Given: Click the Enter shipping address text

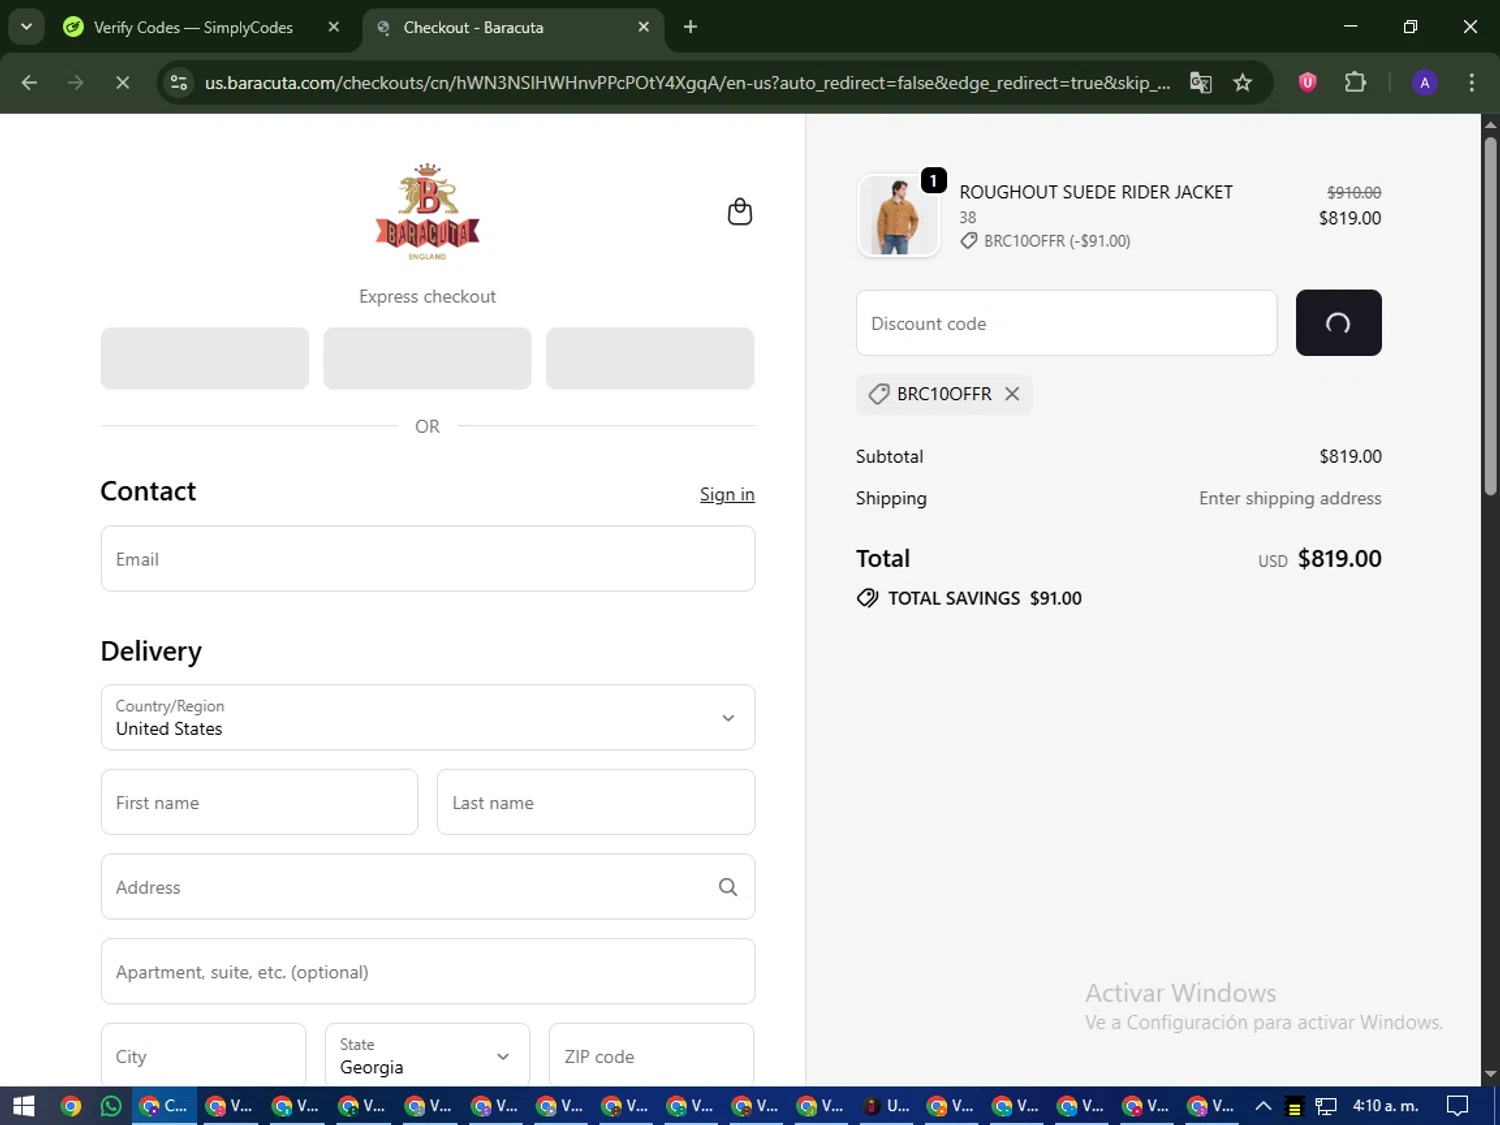Looking at the screenshot, I should pyautogui.click(x=1290, y=498).
